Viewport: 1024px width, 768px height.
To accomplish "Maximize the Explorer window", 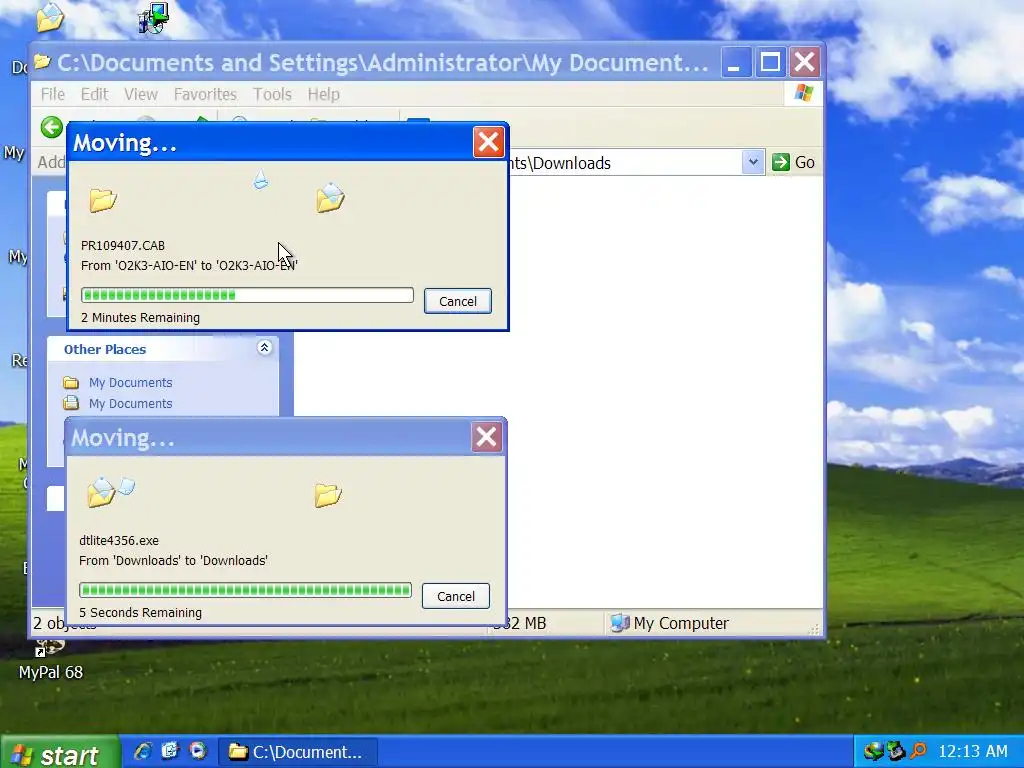I will tap(770, 63).
